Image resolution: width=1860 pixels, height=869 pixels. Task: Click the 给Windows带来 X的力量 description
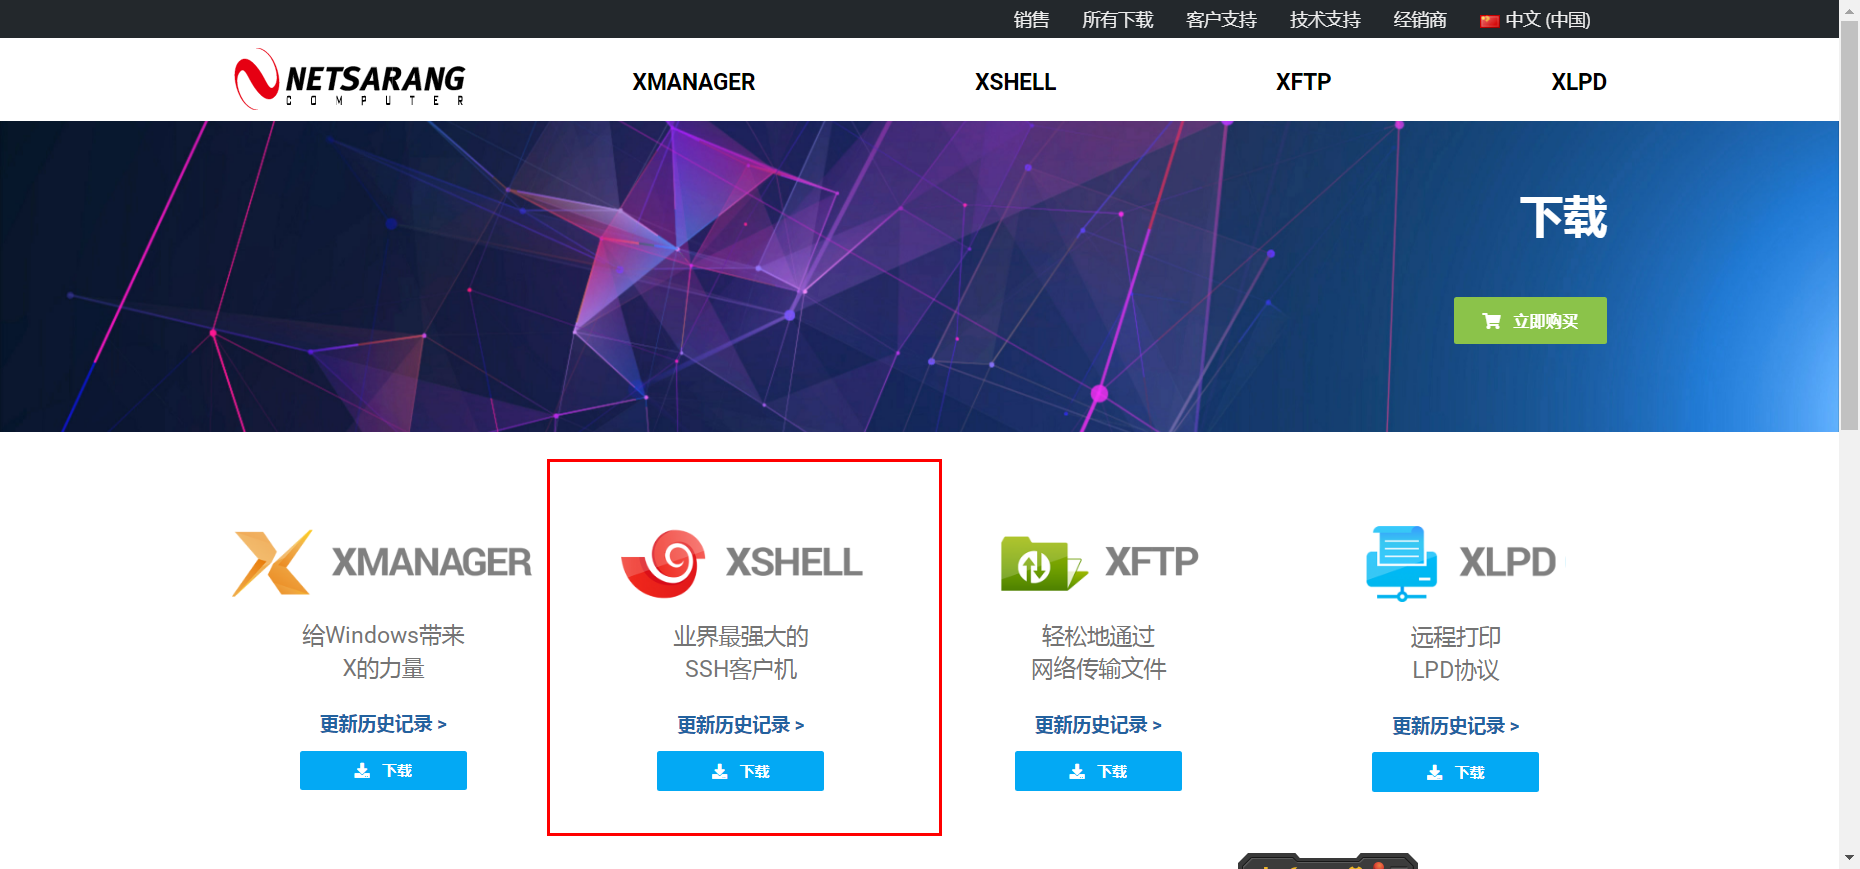pos(383,651)
